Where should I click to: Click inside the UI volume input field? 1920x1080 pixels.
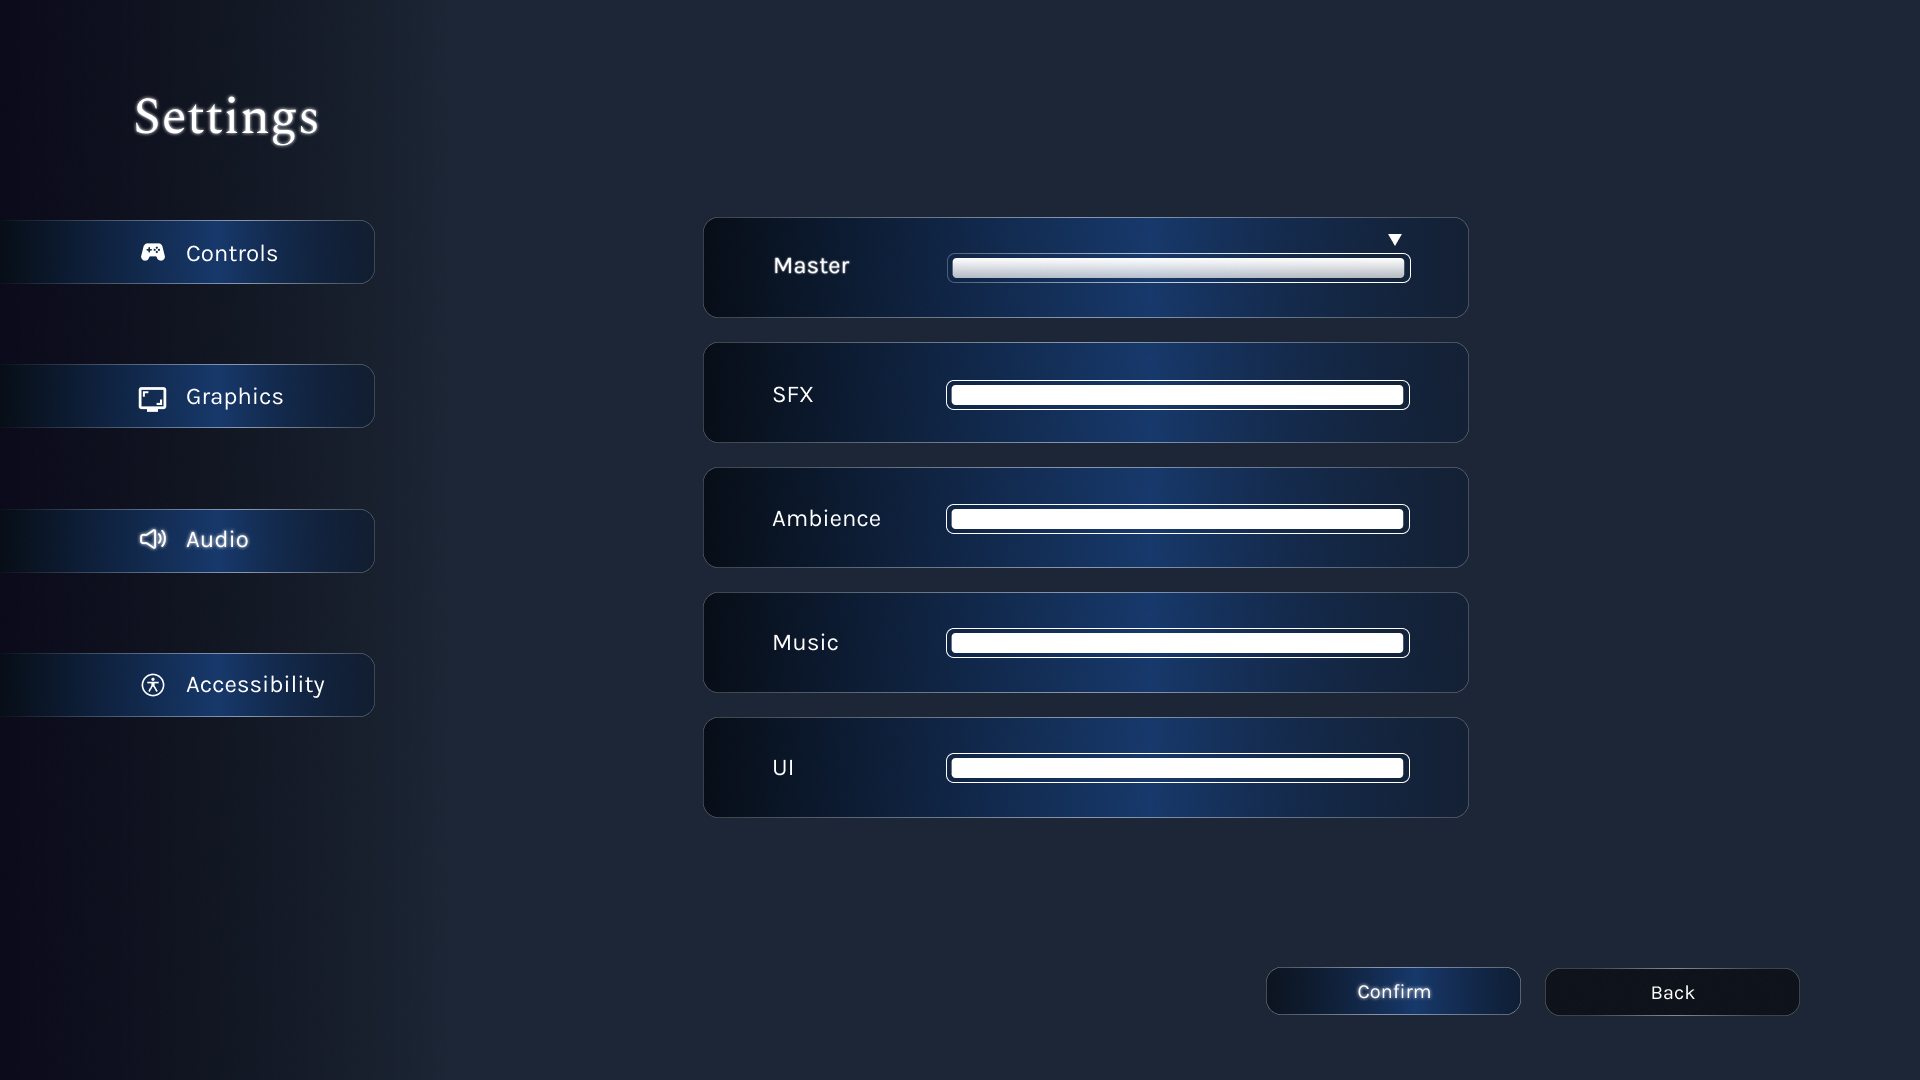click(x=1178, y=767)
